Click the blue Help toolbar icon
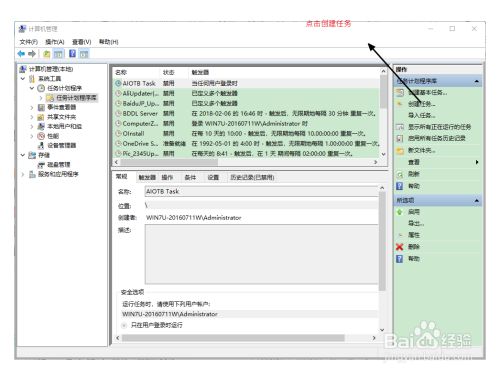Screen dimensions: 500x374 tap(72, 54)
